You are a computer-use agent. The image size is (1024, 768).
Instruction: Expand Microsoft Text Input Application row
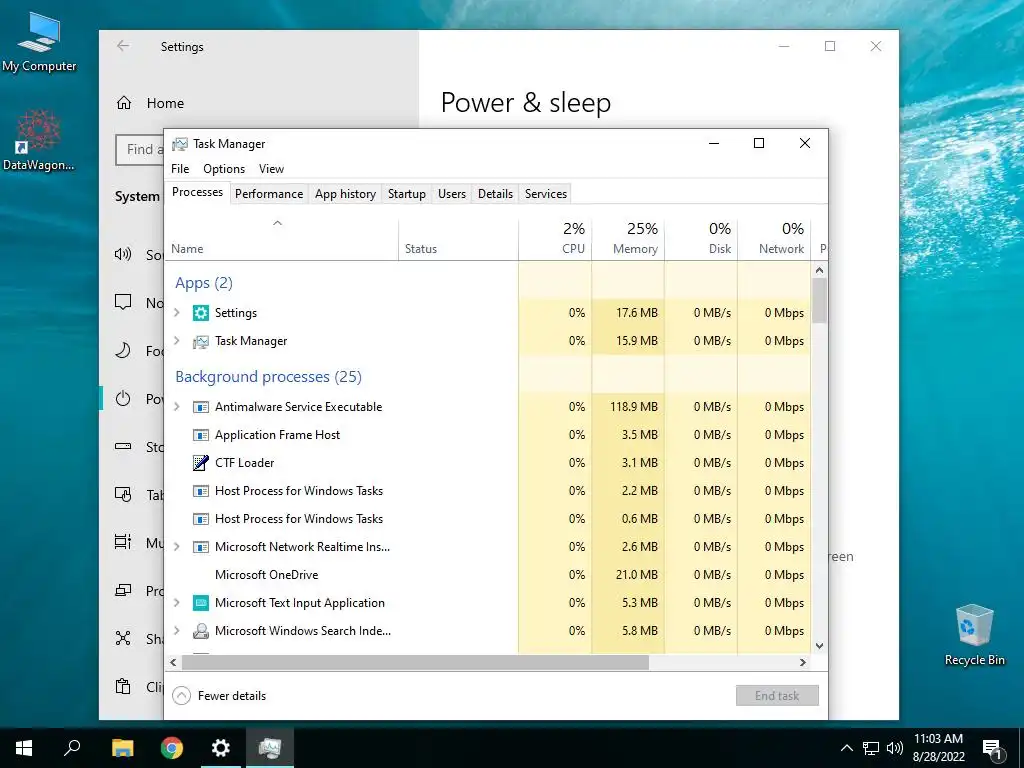pos(176,602)
